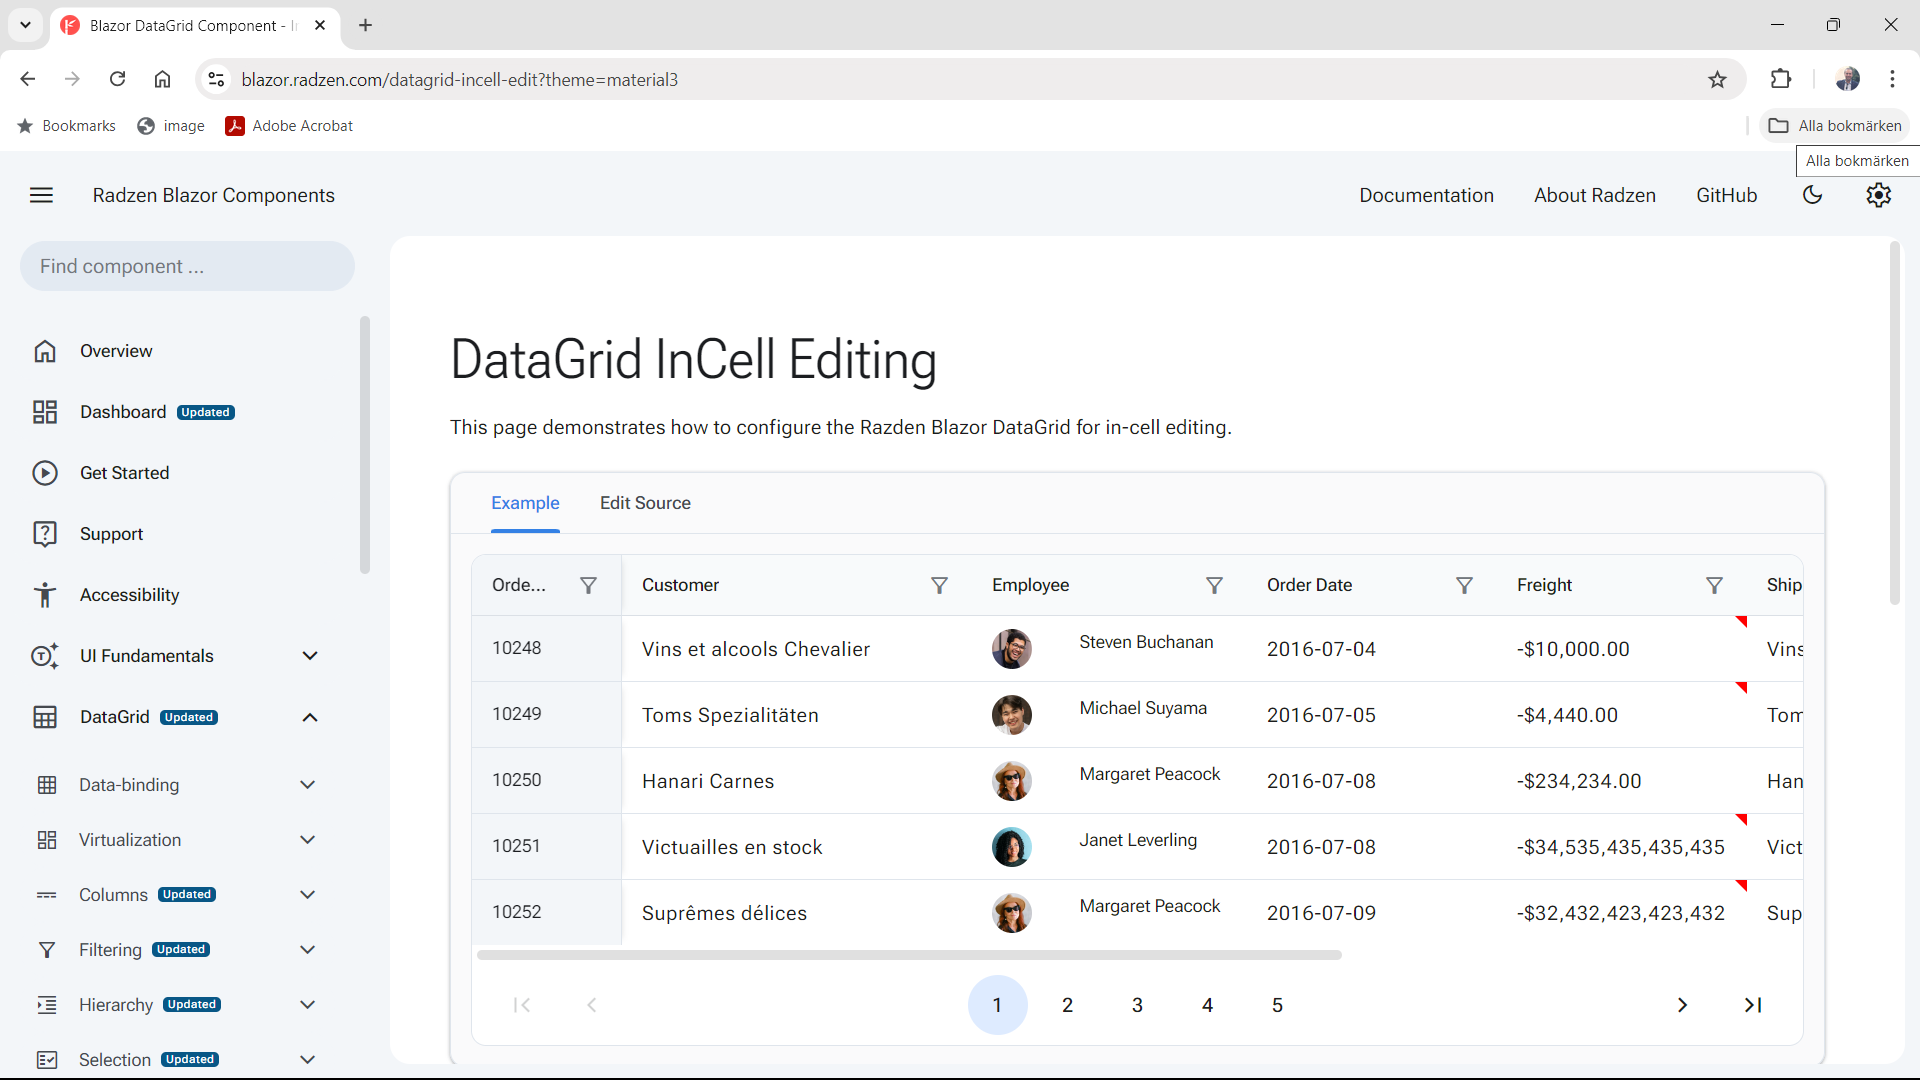
Task: Click Steven Buchanan employee photo
Action: 1012,649
